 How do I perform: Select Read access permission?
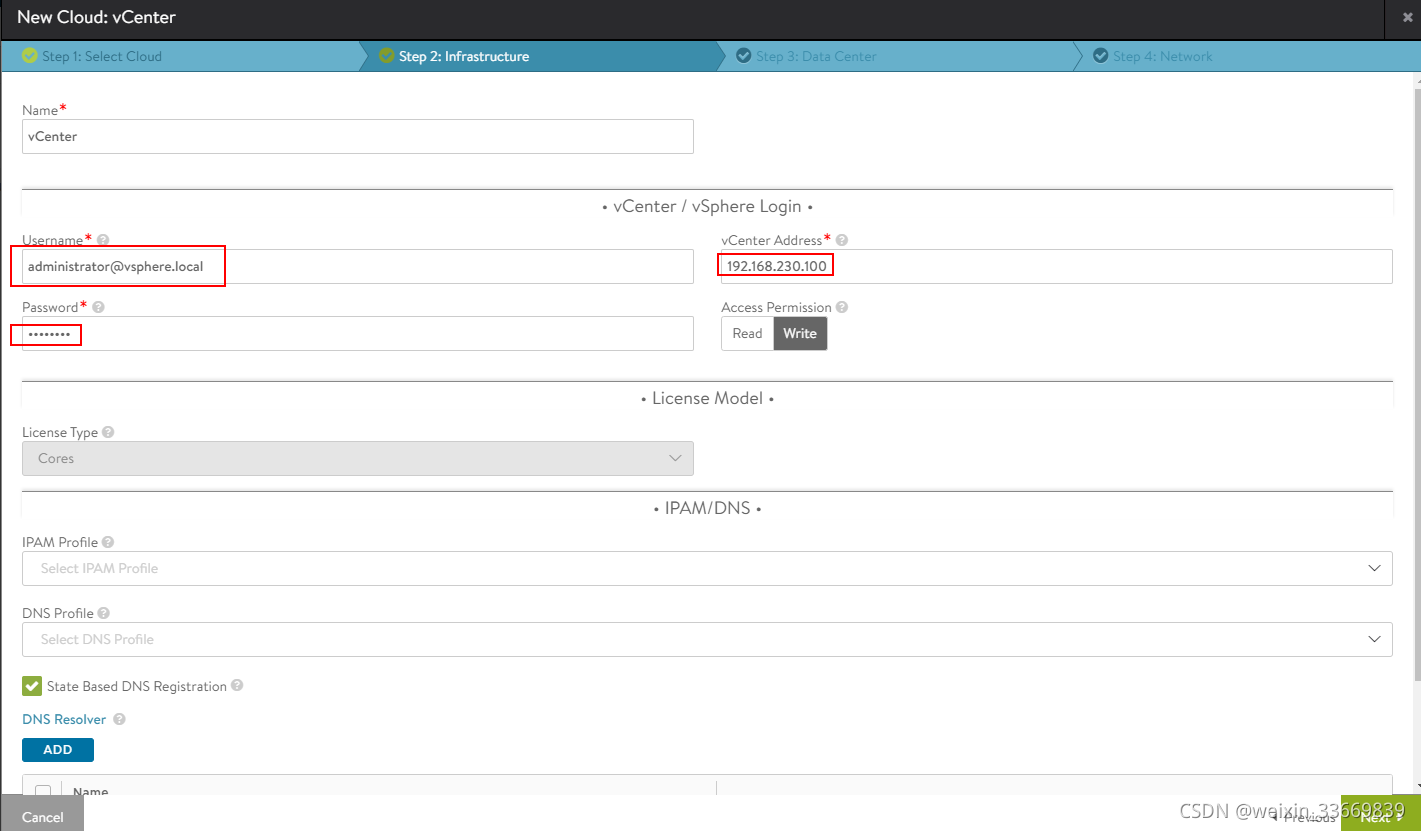(747, 334)
